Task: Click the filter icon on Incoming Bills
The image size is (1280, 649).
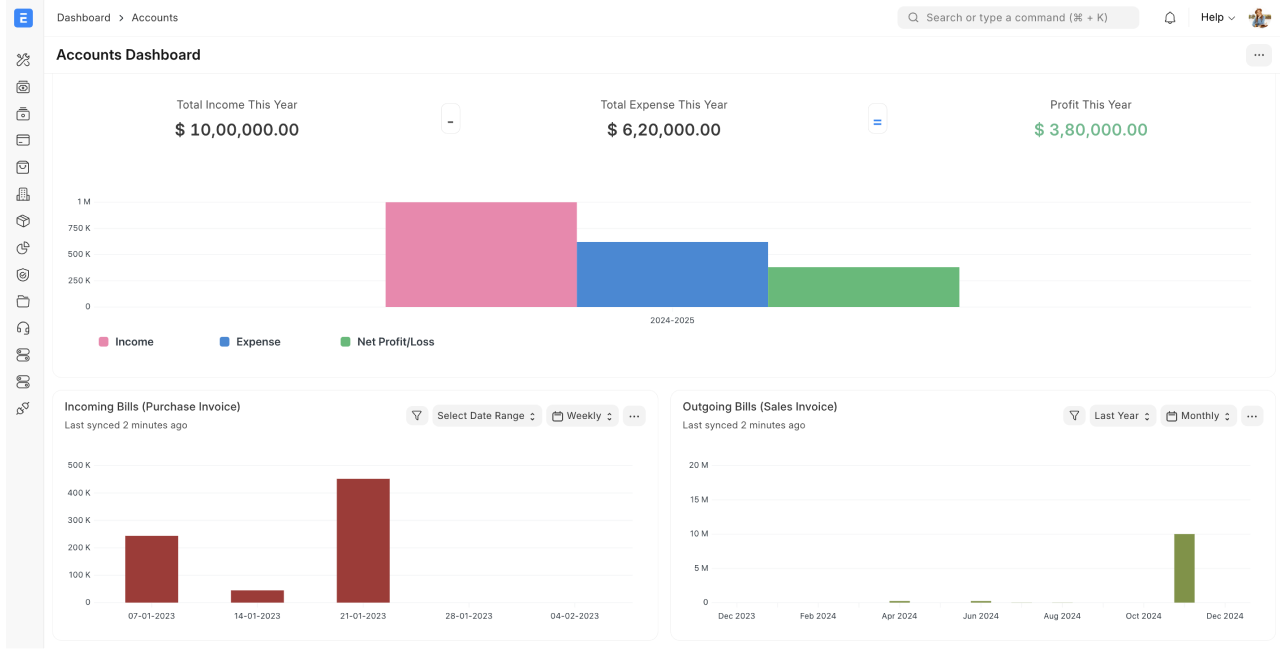Action: pyautogui.click(x=417, y=415)
